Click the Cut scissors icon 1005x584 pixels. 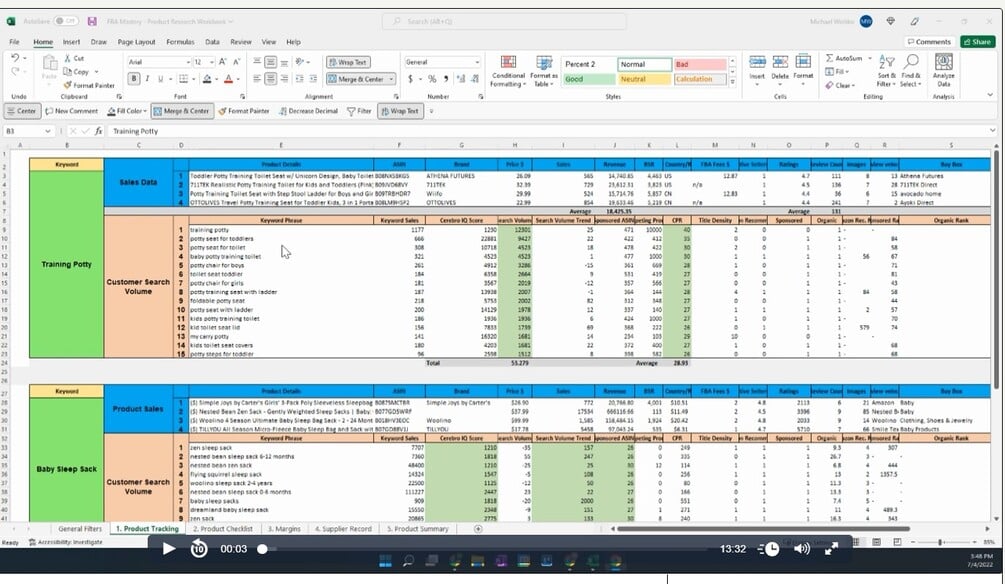68,58
